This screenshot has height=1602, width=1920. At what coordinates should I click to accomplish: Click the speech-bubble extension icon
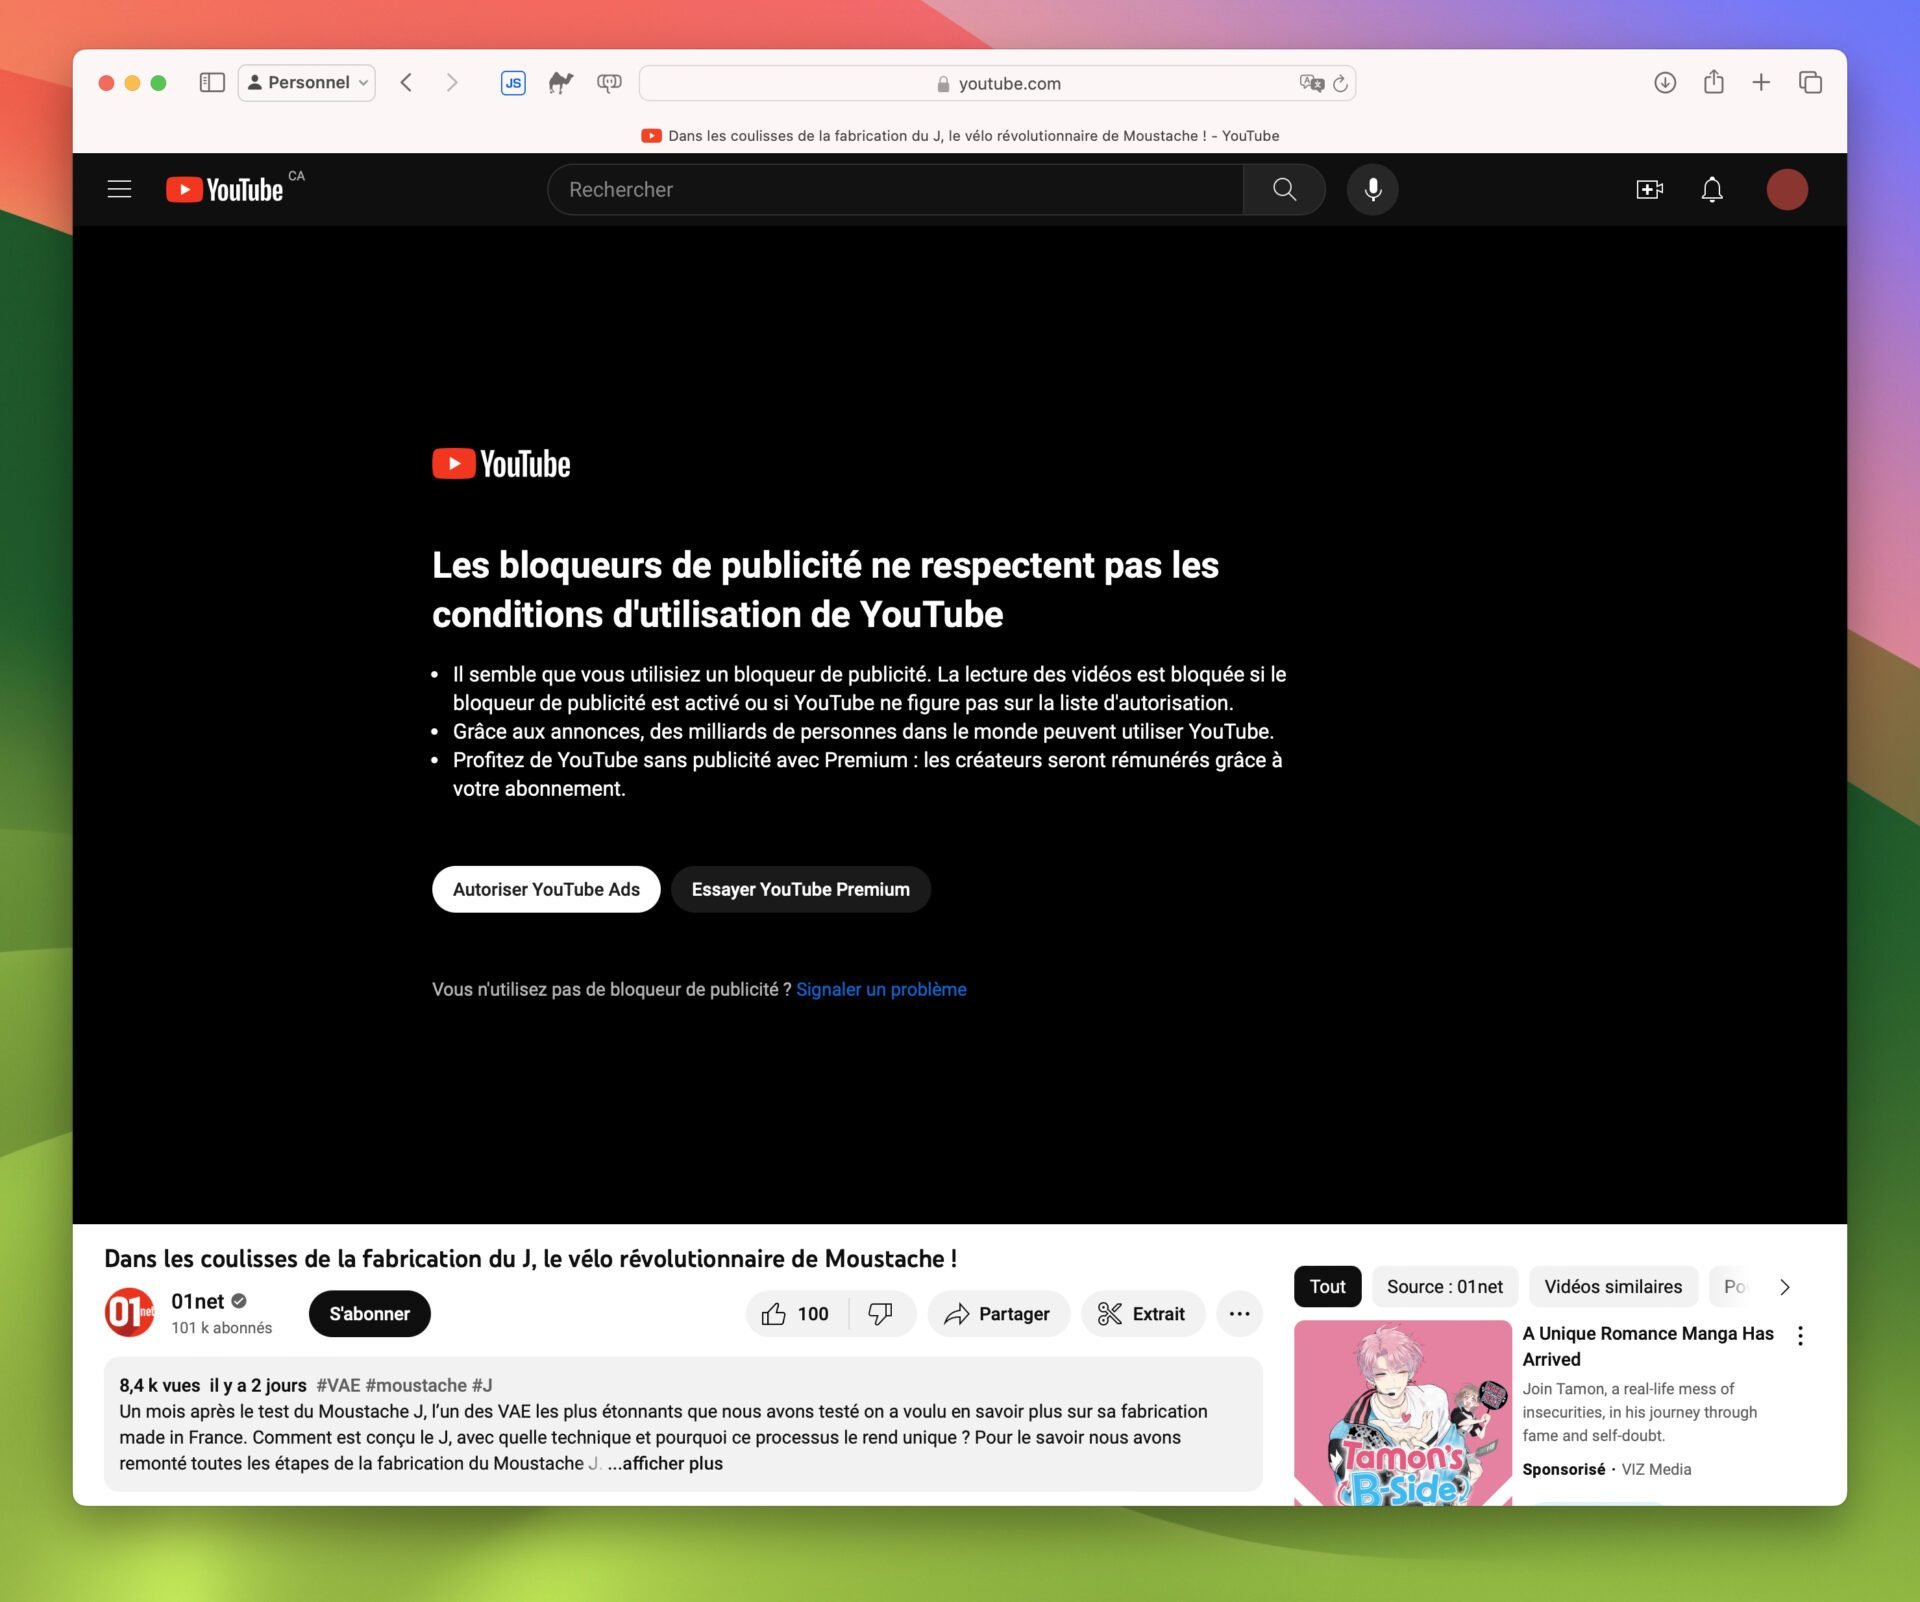pos(609,83)
